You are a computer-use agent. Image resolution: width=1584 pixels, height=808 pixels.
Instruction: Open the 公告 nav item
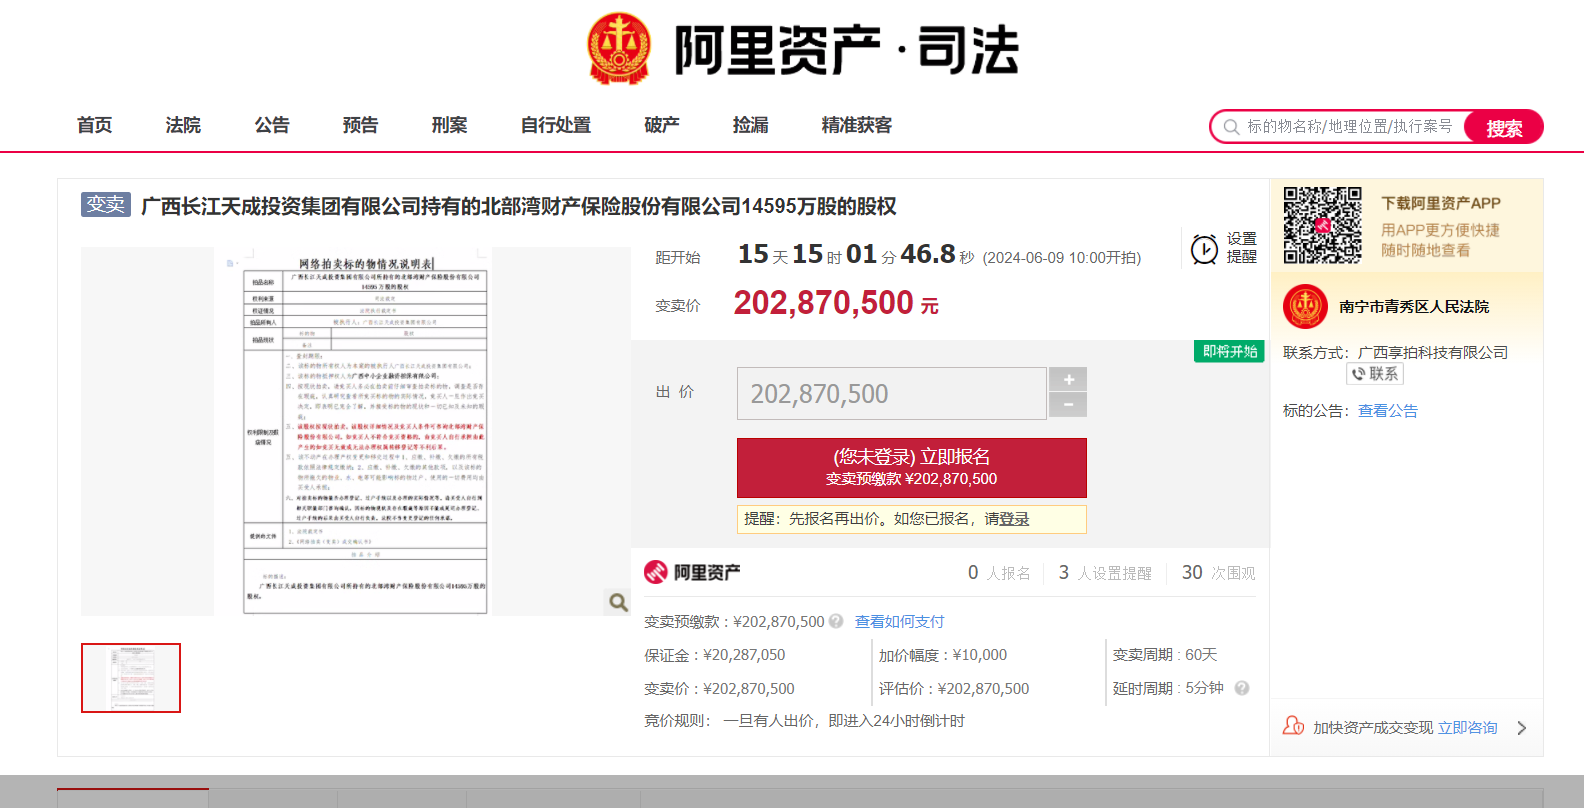click(x=272, y=125)
